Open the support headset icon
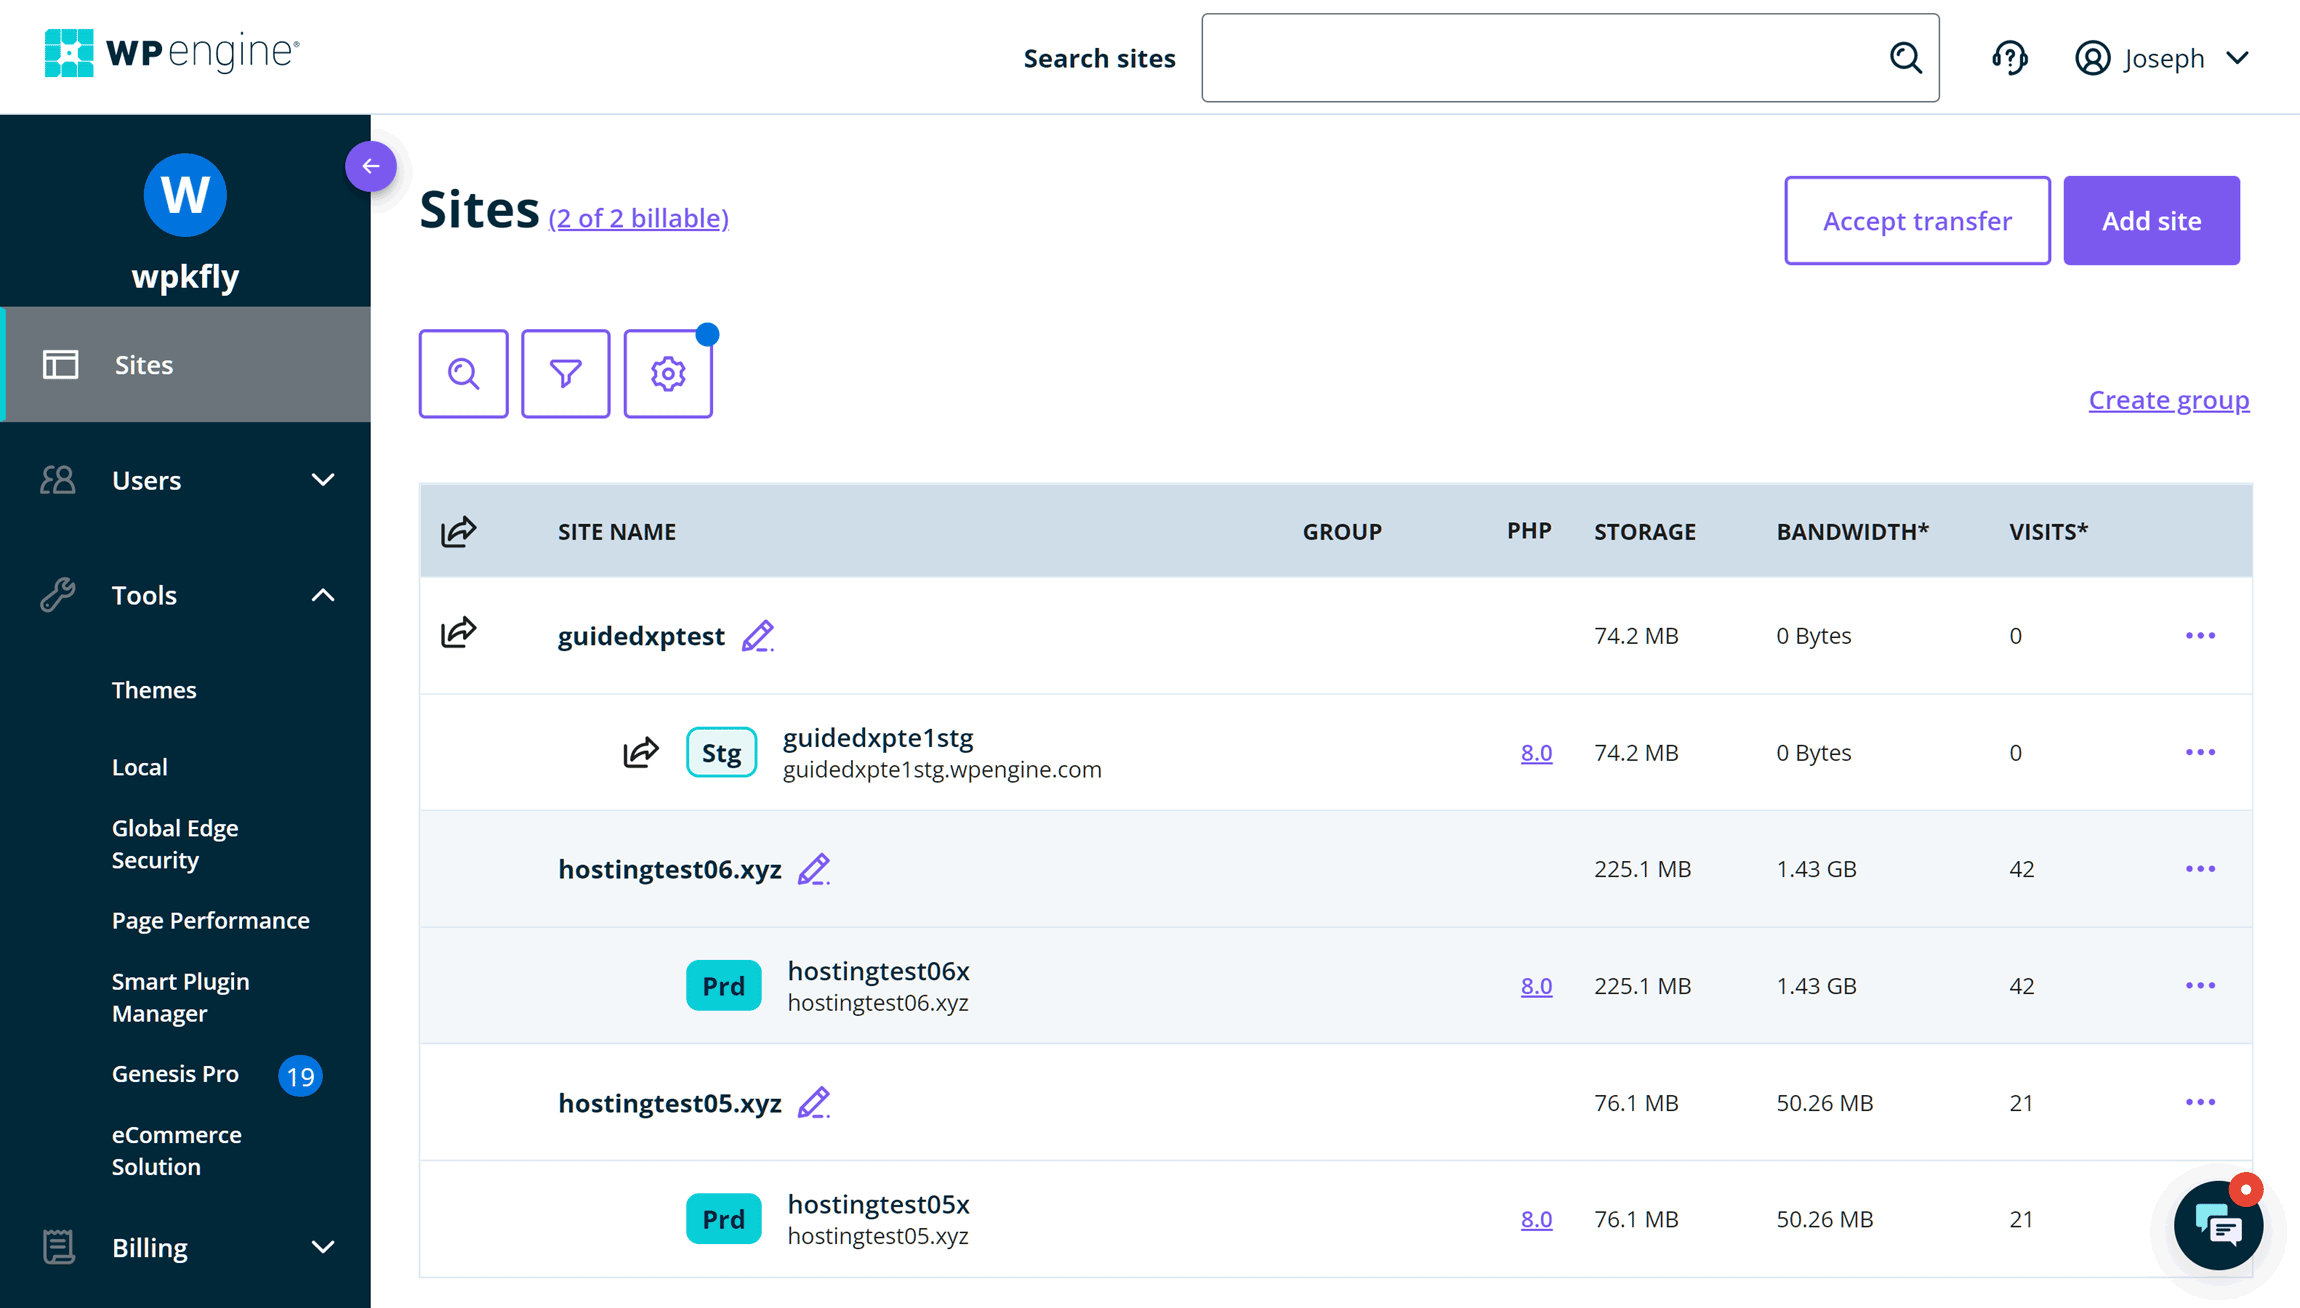 2009,58
